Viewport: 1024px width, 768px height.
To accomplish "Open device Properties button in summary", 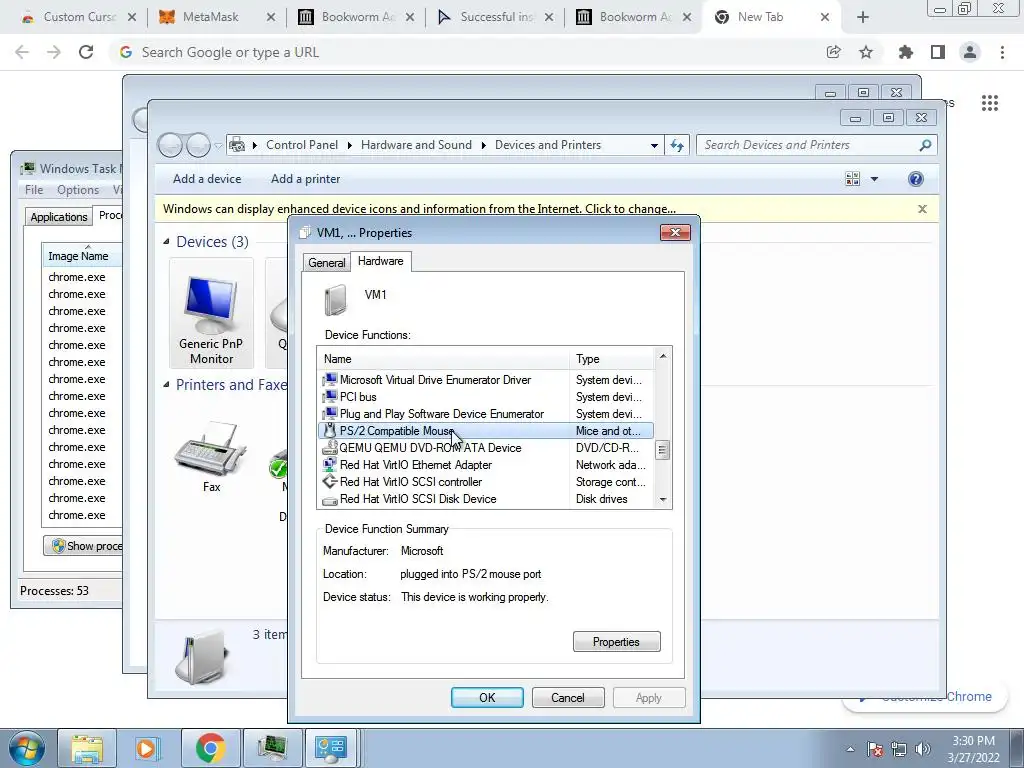I will [x=616, y=642].
